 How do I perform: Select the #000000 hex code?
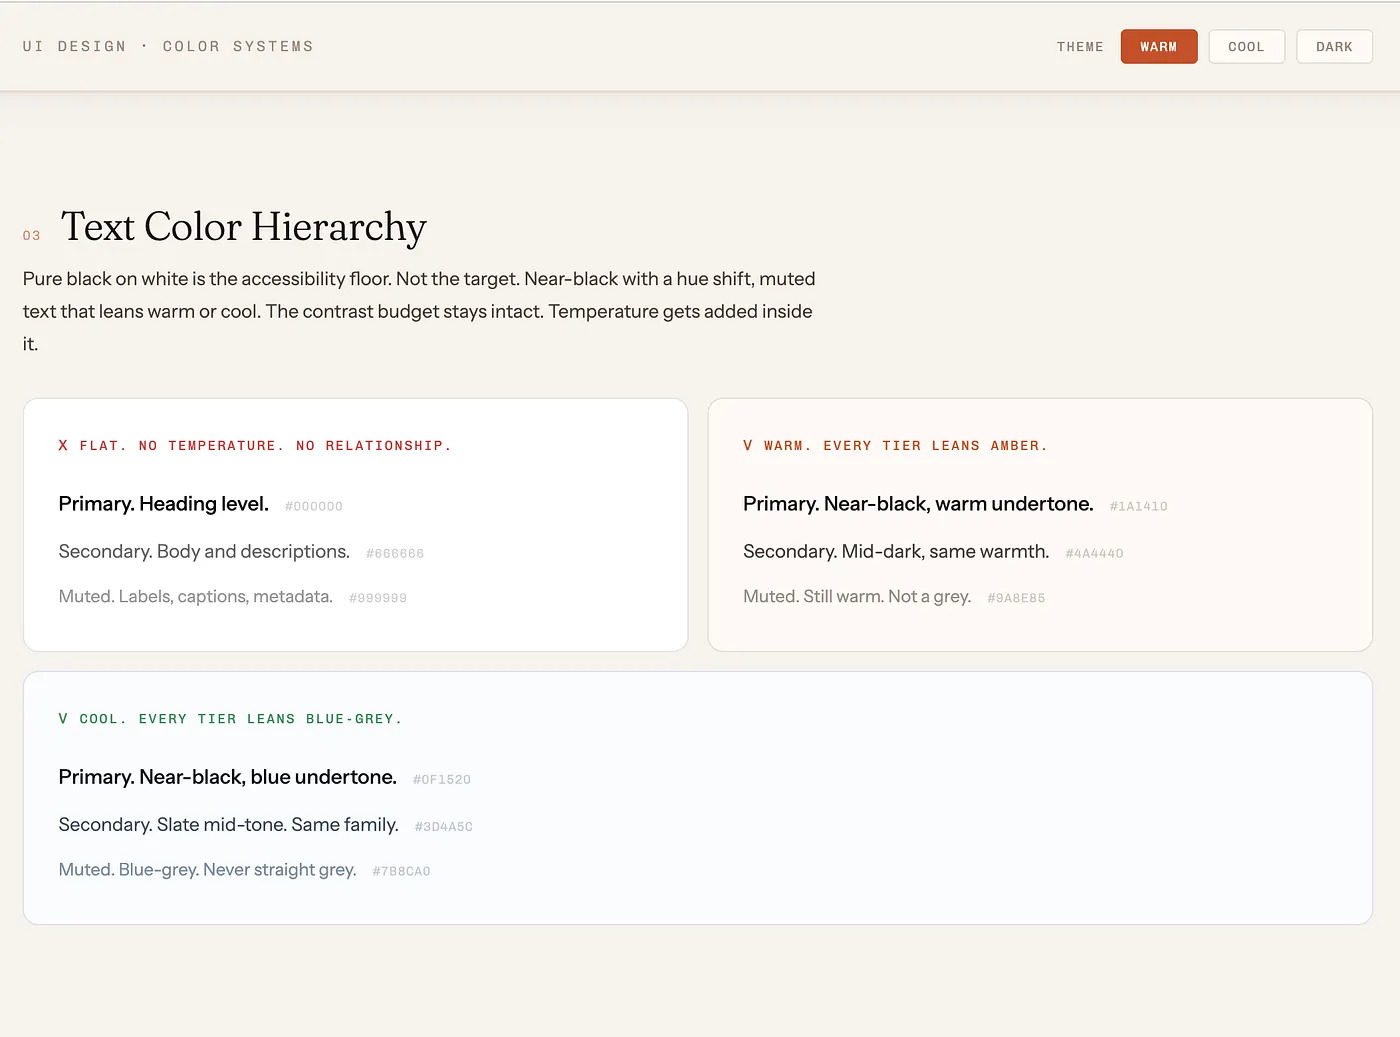[314, 507]
